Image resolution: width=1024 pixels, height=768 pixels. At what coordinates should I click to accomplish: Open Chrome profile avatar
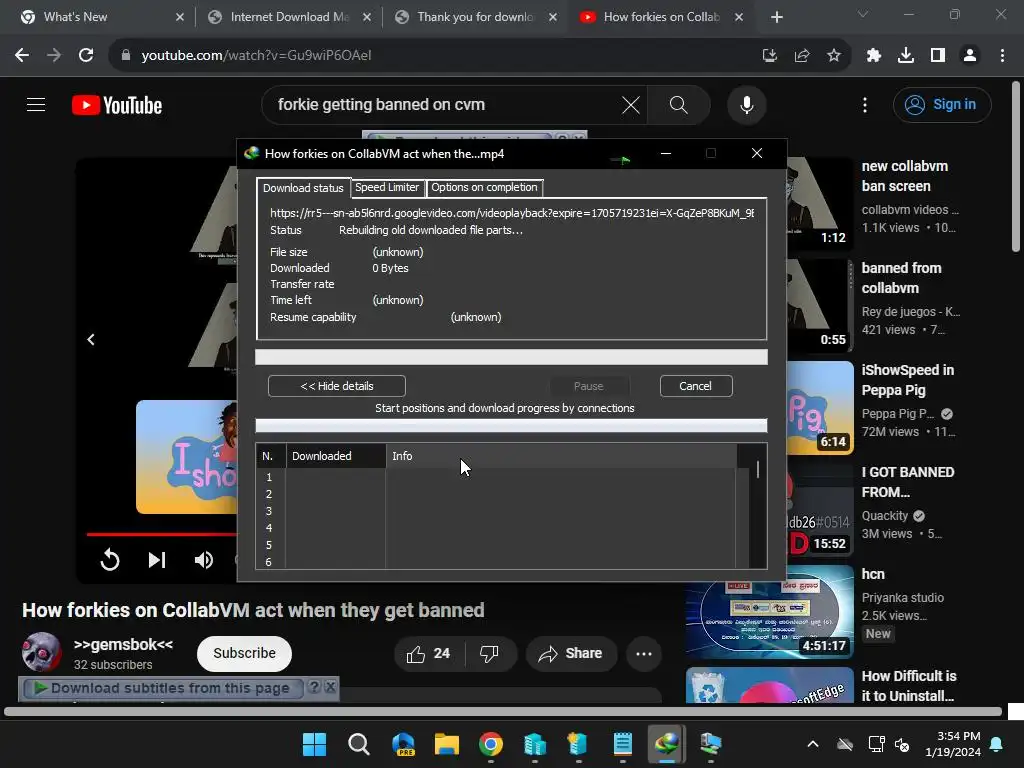(970, 56)
